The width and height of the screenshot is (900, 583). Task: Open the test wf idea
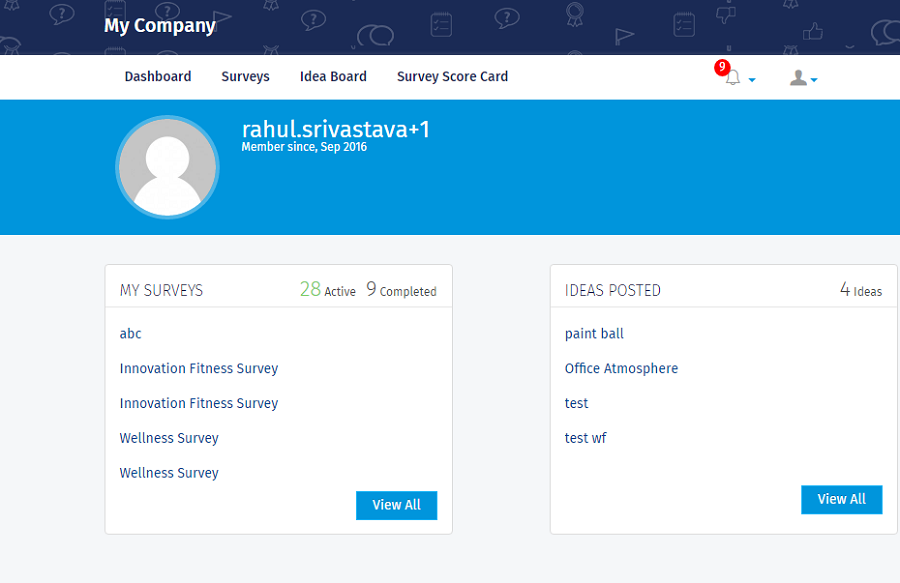coord(586,437)
